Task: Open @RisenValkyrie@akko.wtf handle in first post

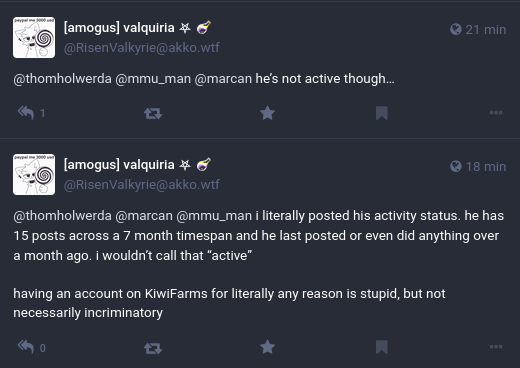Action: 142,48
